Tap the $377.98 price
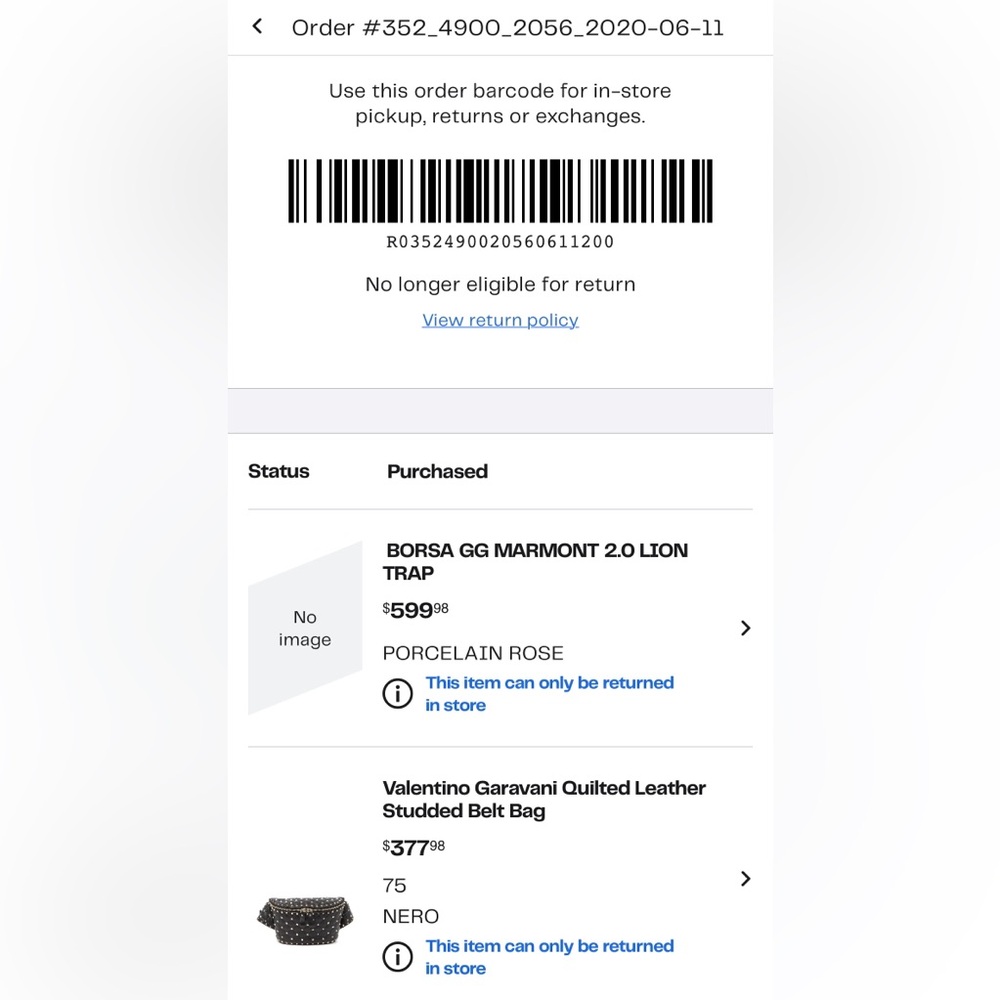 [x=413, y=848]
